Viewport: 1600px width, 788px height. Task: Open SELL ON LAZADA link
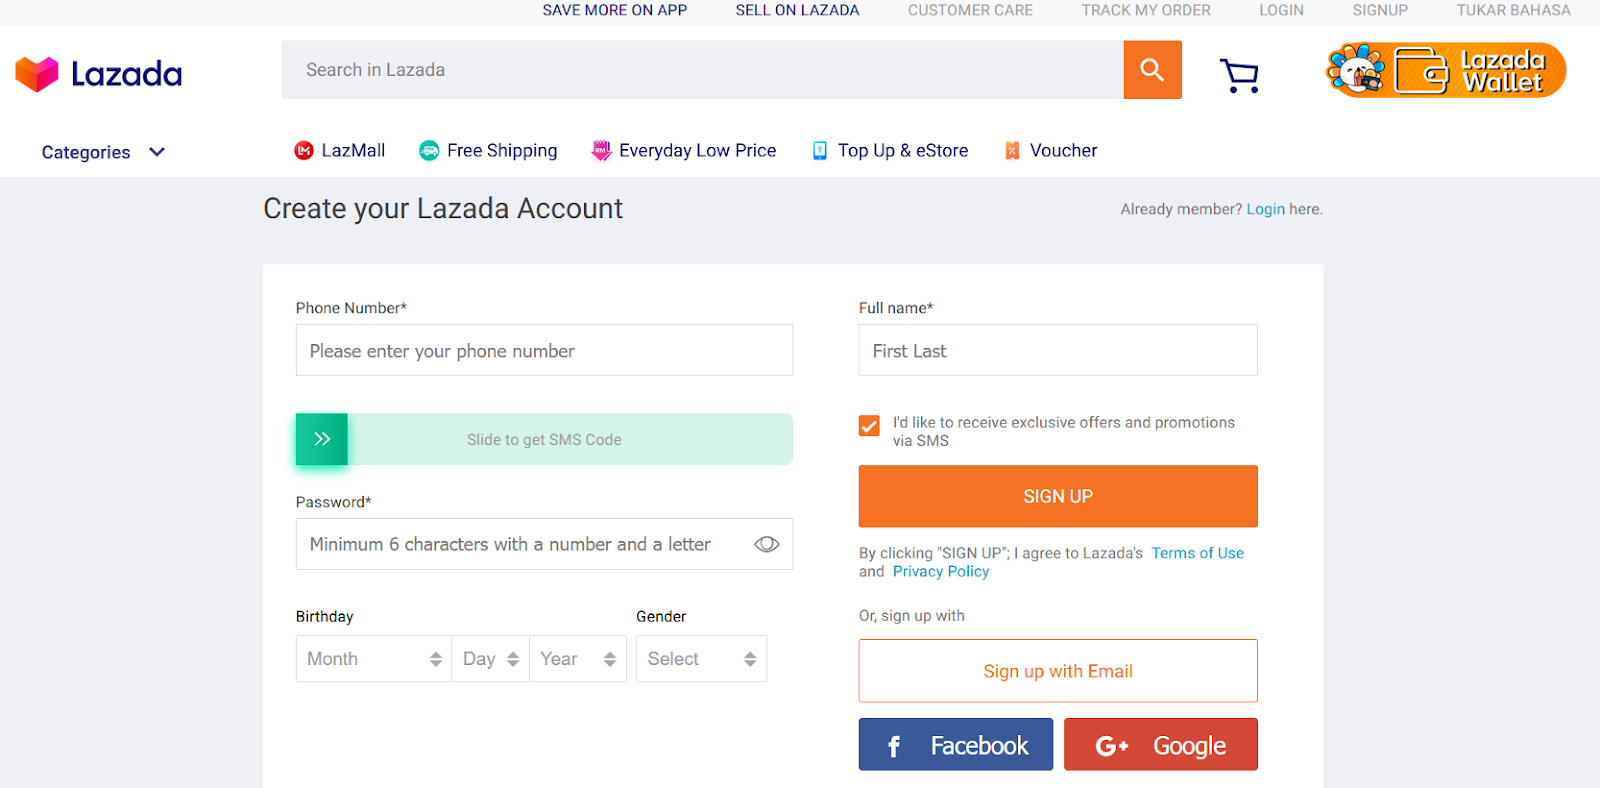[798, 10]
